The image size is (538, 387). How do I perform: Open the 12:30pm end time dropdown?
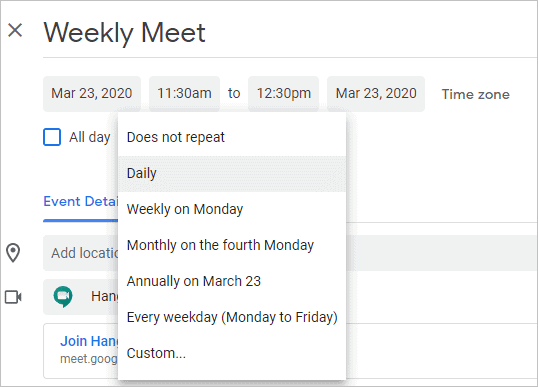pyautogui.click(x=283, y=94)
